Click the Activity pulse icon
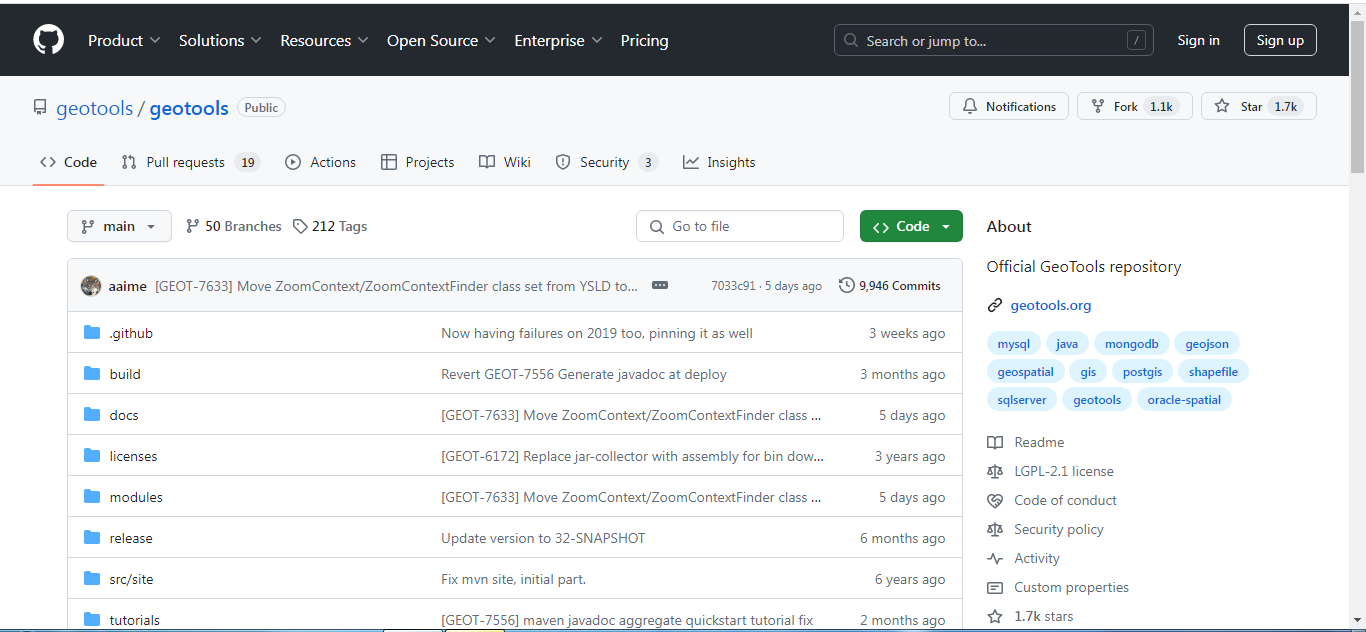 point(995,559)
